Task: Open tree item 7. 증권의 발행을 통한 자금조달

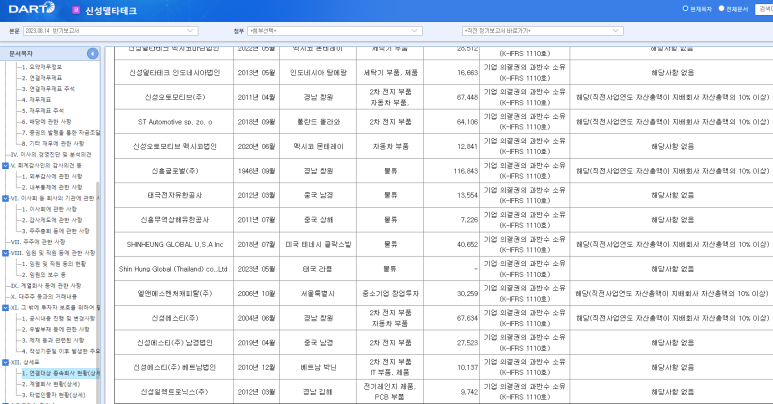Action: point(61,132)
